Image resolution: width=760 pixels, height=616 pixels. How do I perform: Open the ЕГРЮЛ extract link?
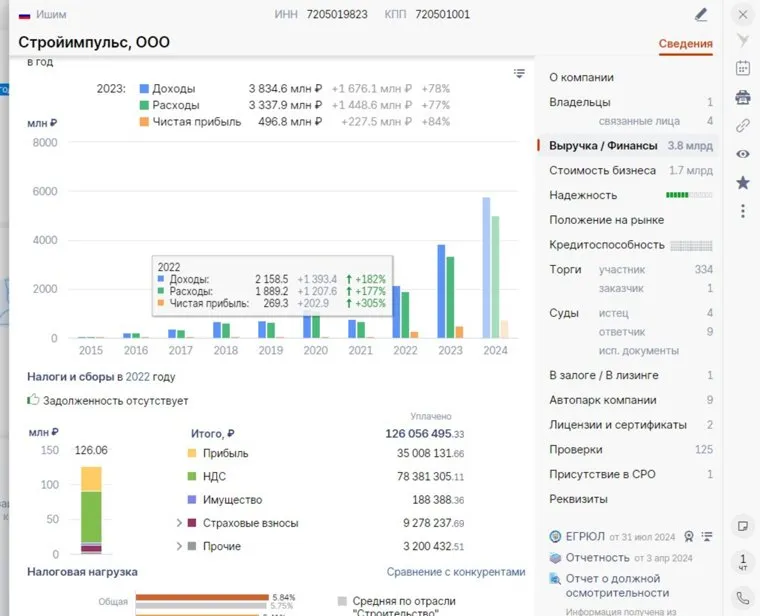click(x=585, y=536)
